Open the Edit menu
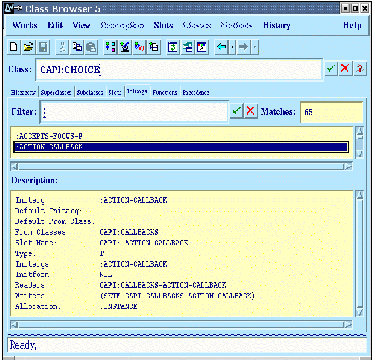Image resolution: width=379 pixels, height=361 pixels. point(55,25)
